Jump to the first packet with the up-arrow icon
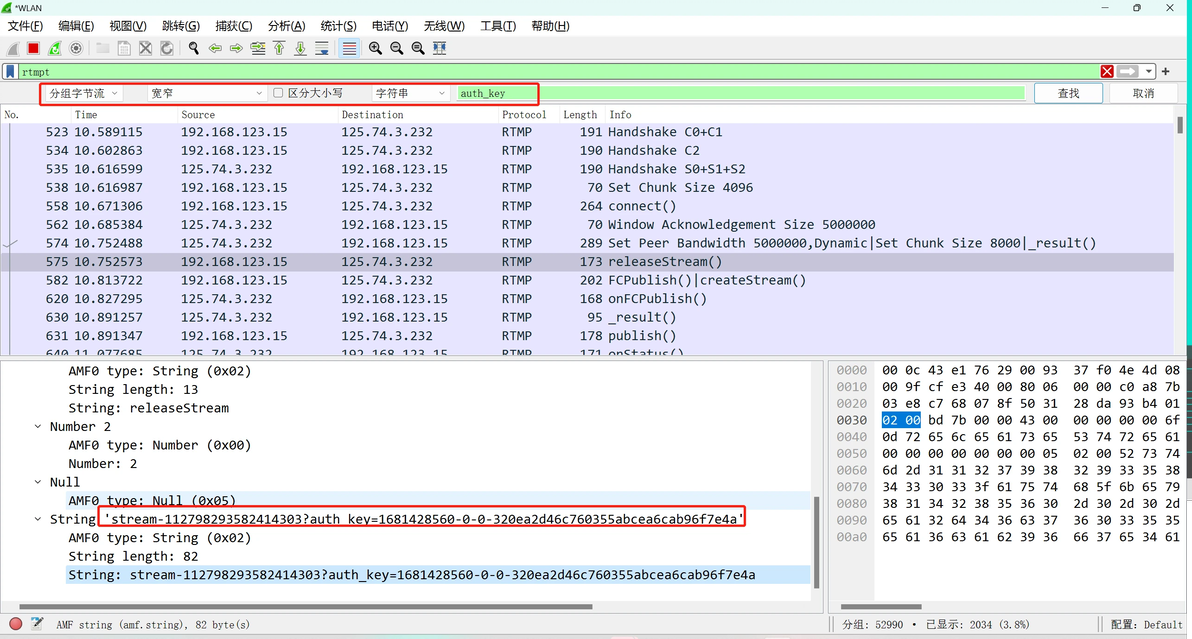Image resolution: width=1192 pixels, height=639 pixels. [279, 48]
